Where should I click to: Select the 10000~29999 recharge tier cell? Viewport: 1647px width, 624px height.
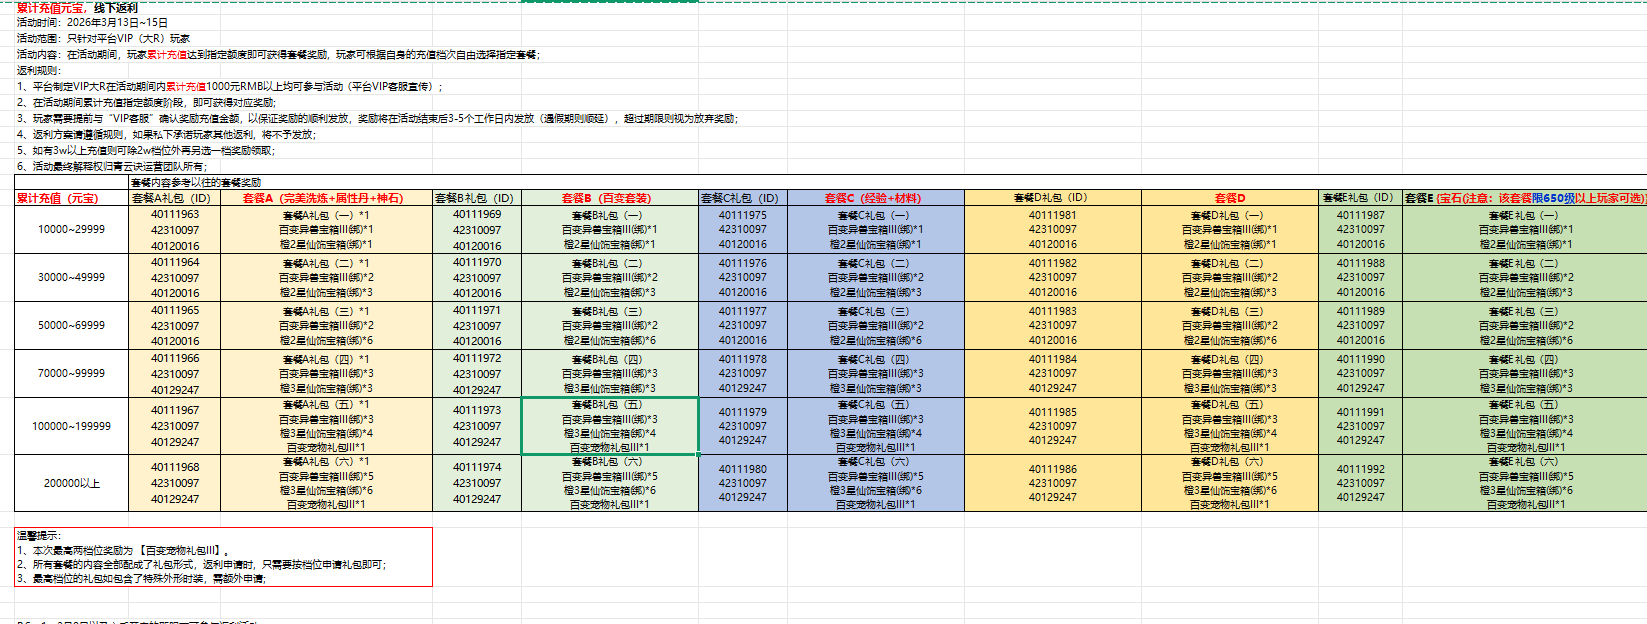tap(71, 229)
